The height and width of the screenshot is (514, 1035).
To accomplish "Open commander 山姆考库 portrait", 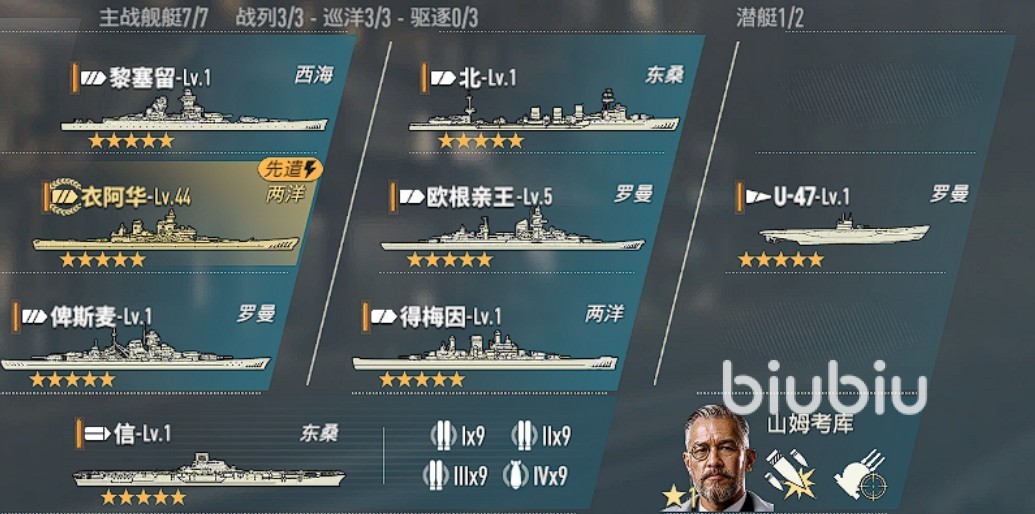I will 718,457.
